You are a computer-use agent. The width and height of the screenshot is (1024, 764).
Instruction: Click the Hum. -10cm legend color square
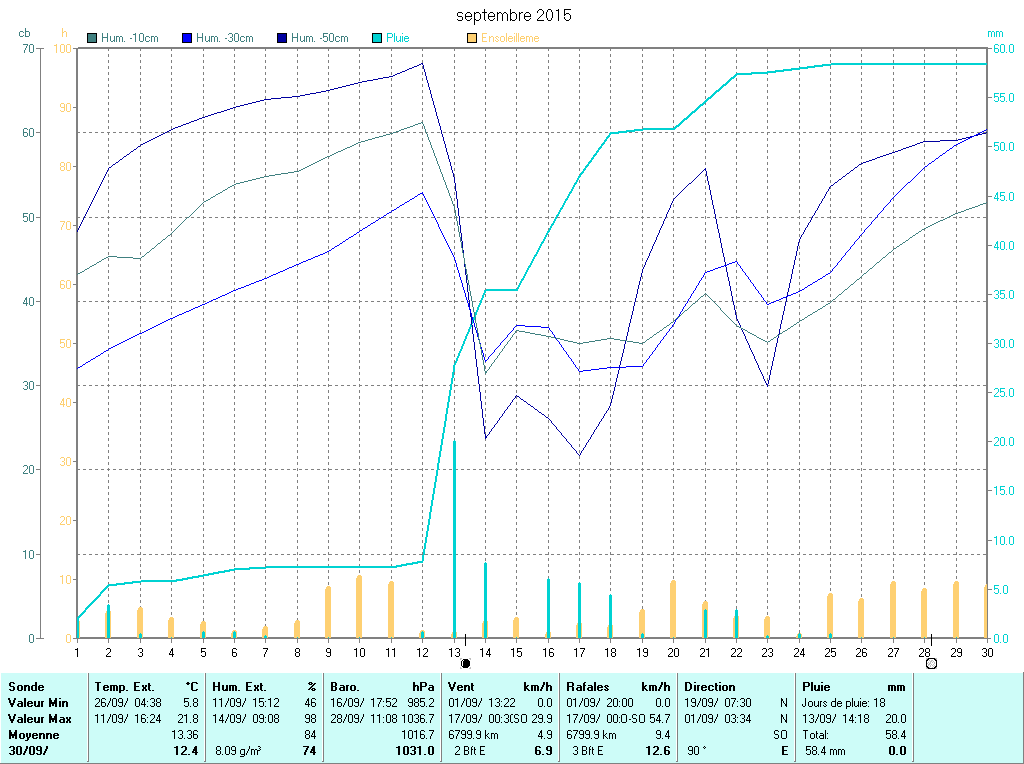[93, 38]
